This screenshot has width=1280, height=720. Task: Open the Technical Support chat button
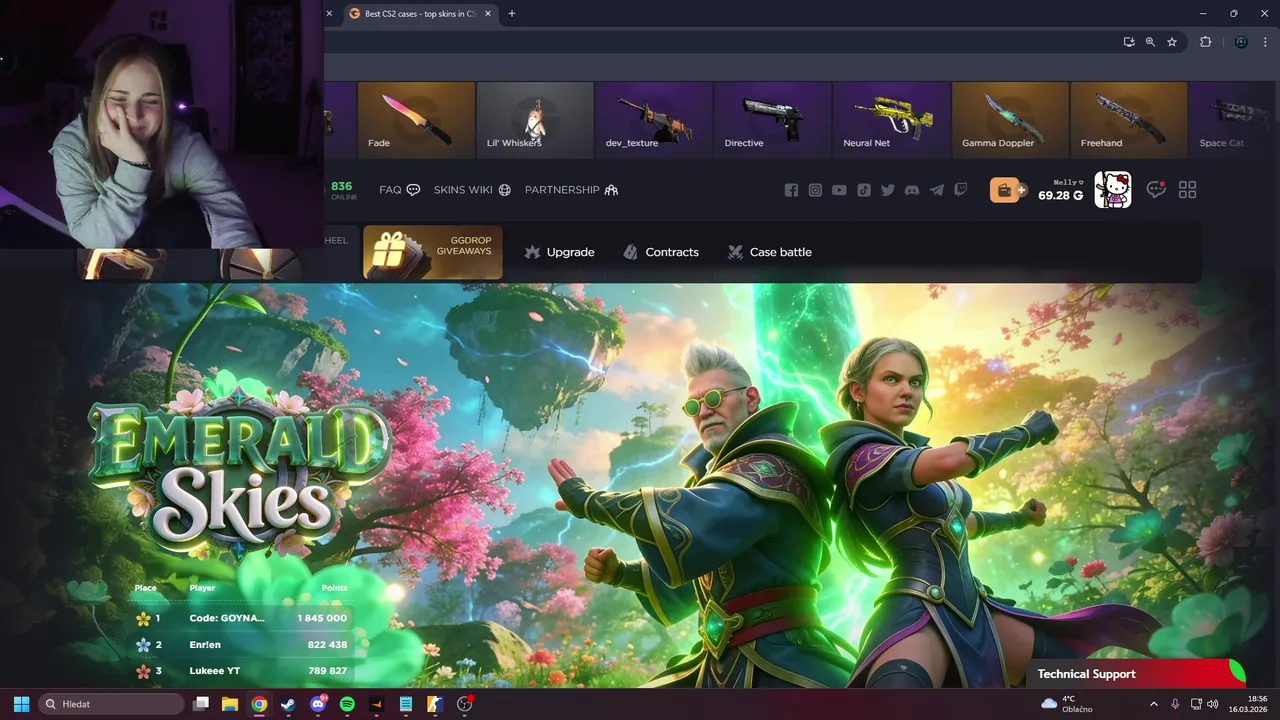point(1135,674)
